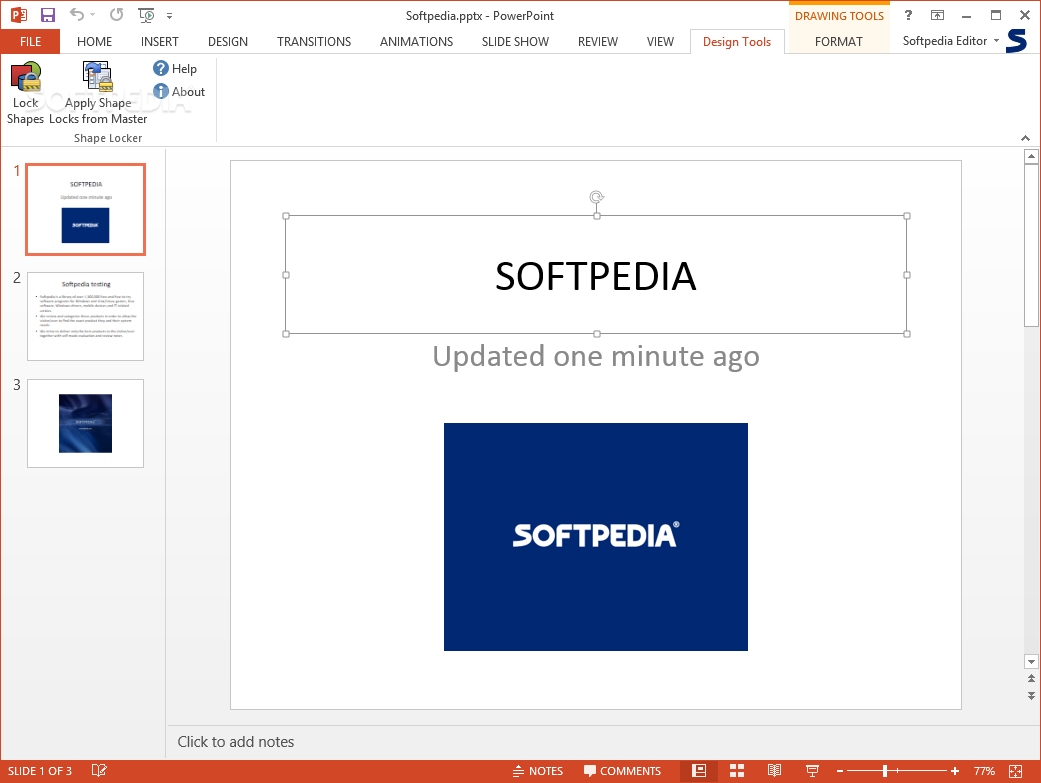This screenshot has height=783, width=1041.
Task: Open the About info item
Action: 179,92
